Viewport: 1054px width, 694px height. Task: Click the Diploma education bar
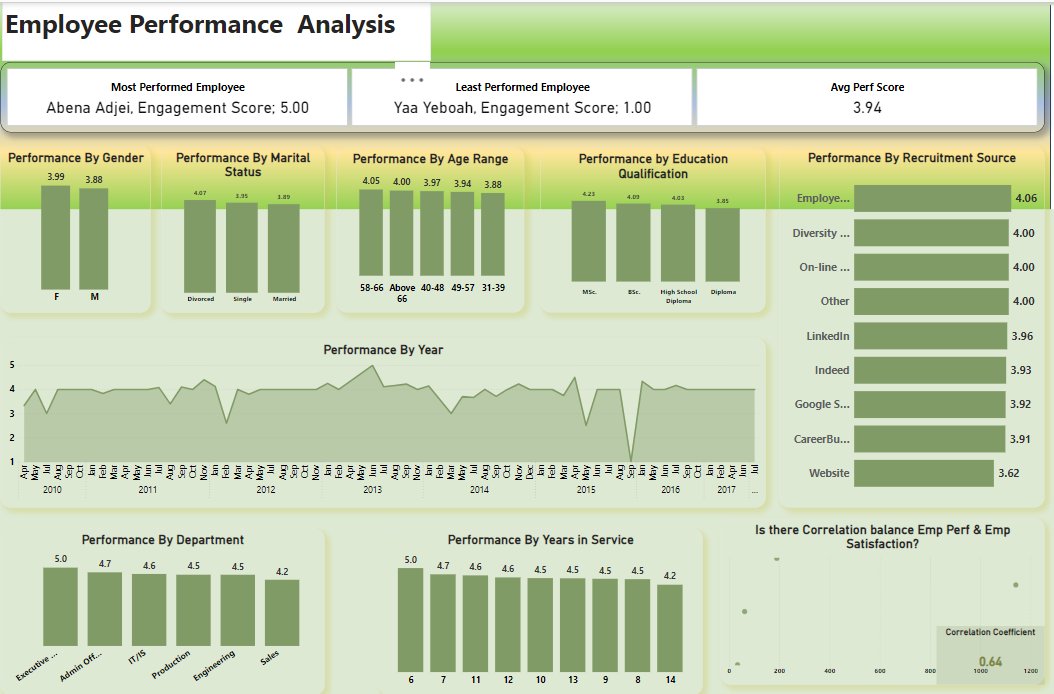723,245
